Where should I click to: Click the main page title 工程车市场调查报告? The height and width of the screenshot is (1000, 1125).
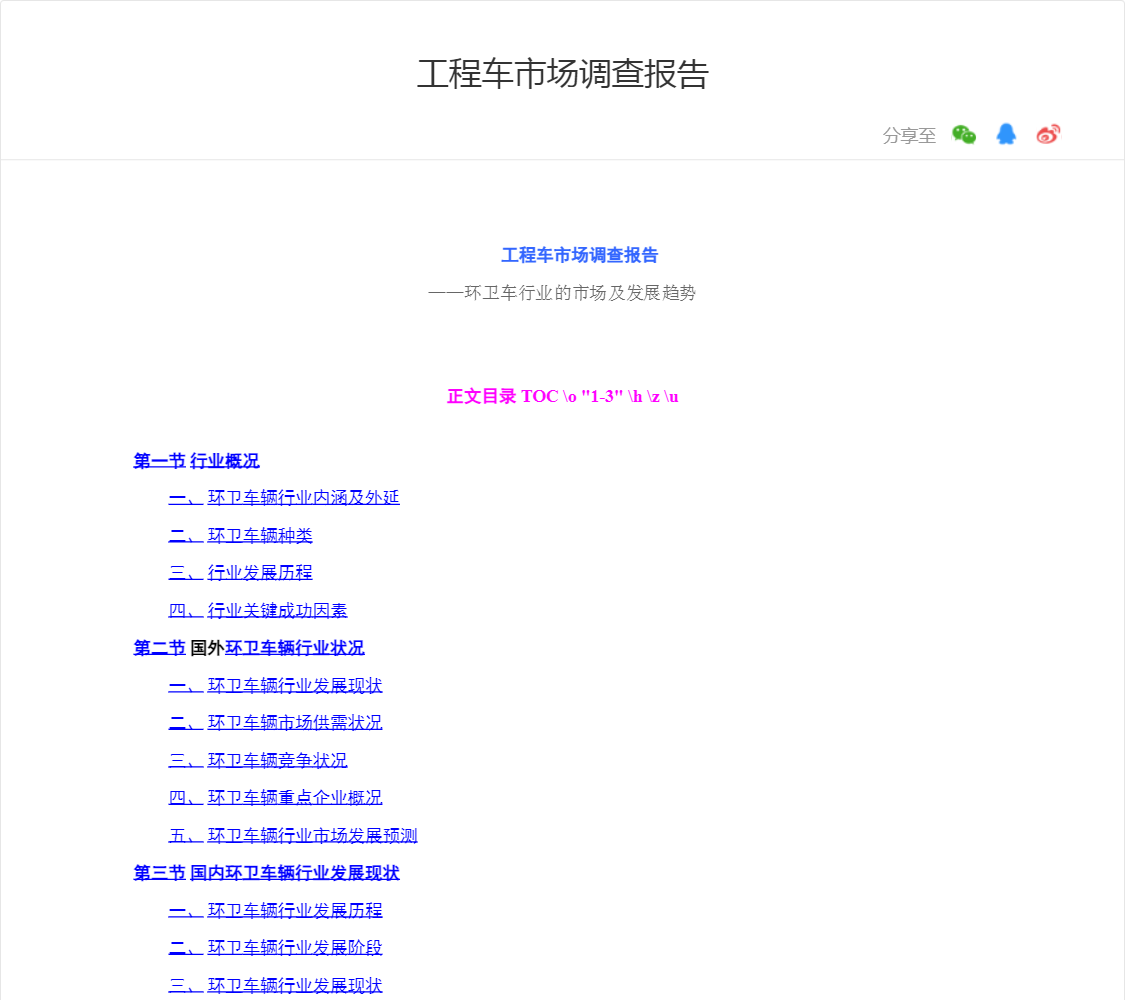pyautogui.click(x=562, y=73)
